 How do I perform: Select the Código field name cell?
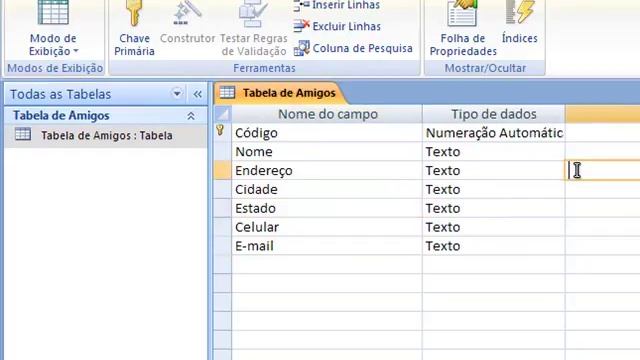[x=327, y=133]
